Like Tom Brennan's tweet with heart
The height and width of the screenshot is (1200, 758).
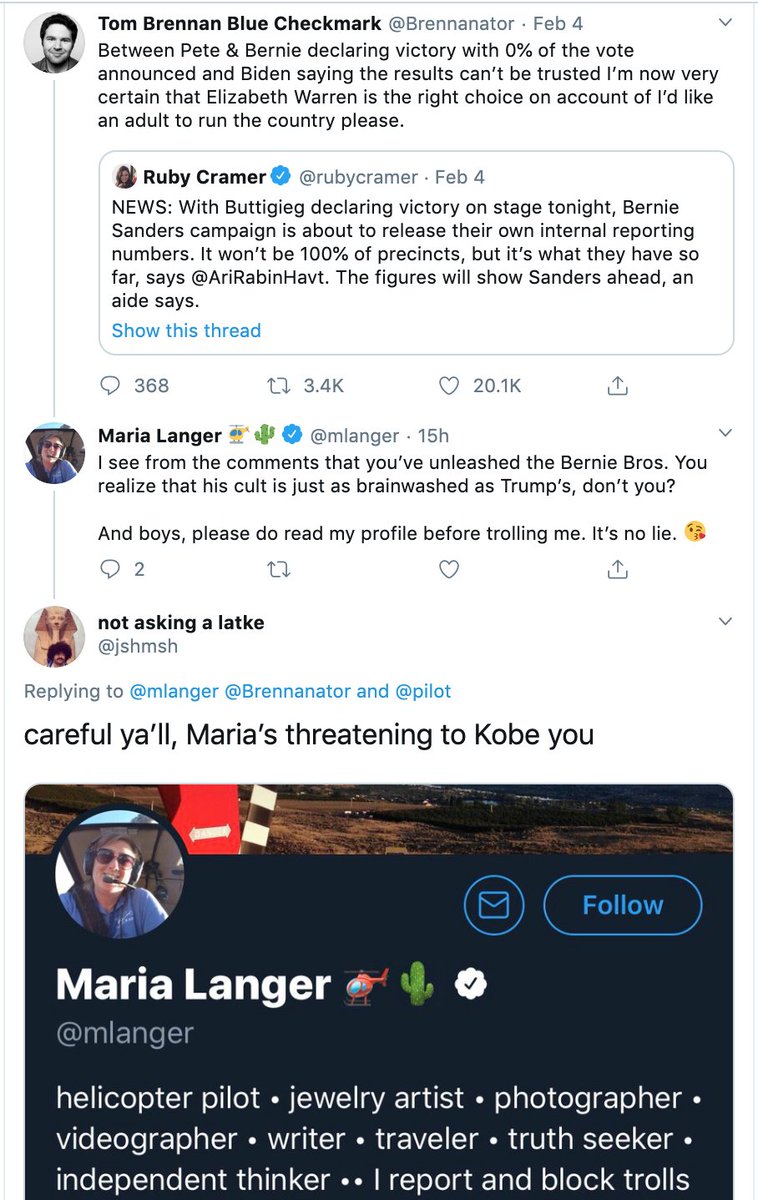pyautogui.click(x=450, y=385)
